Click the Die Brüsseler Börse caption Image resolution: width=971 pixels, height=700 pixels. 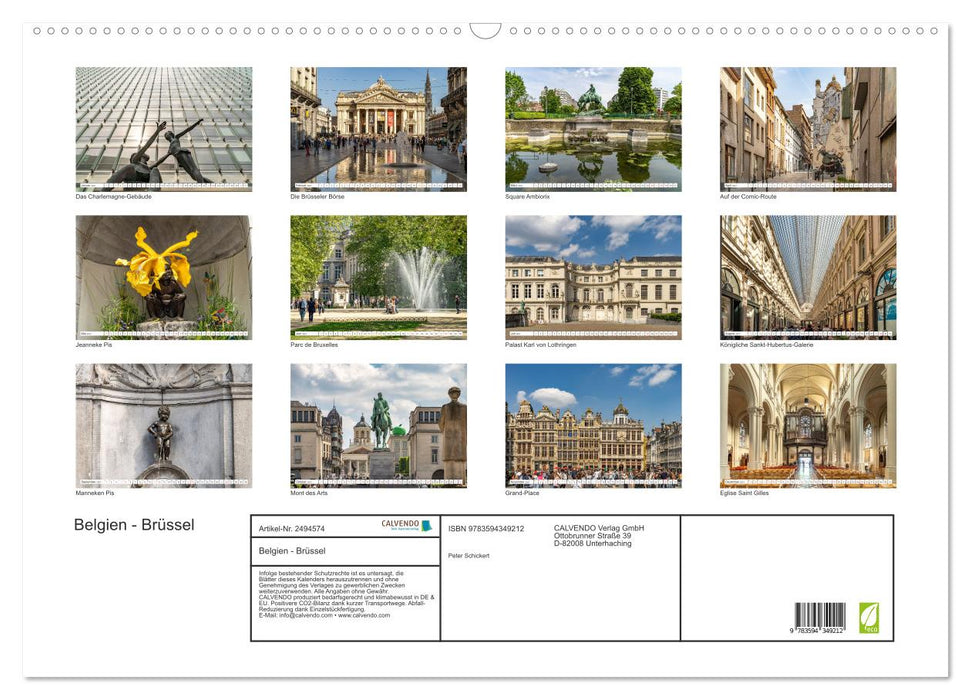tap(317, 196)
